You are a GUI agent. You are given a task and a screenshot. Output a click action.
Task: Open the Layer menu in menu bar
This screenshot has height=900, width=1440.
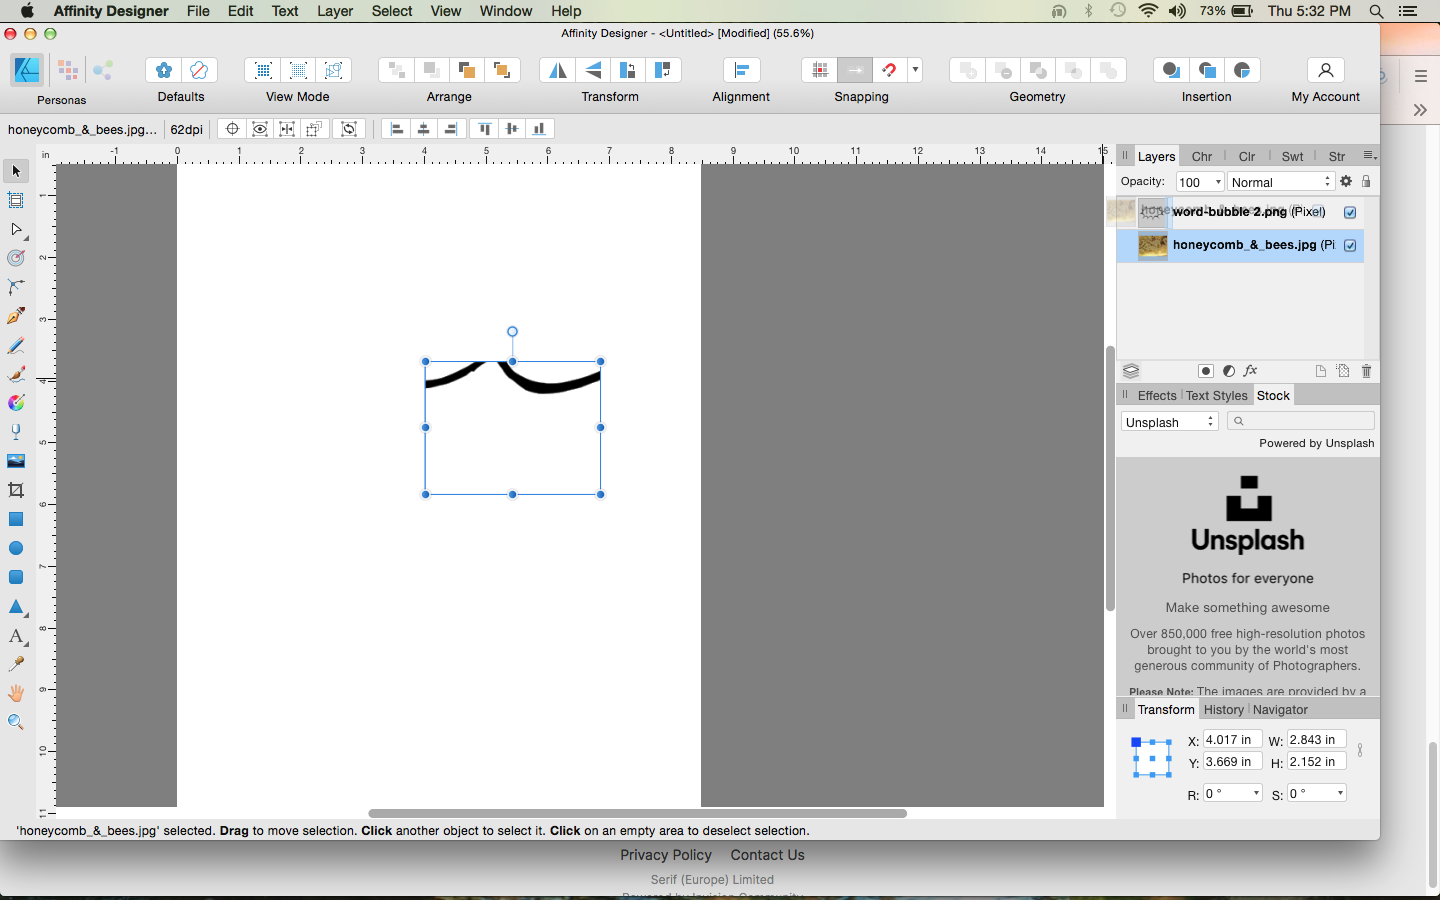point(335,11)
